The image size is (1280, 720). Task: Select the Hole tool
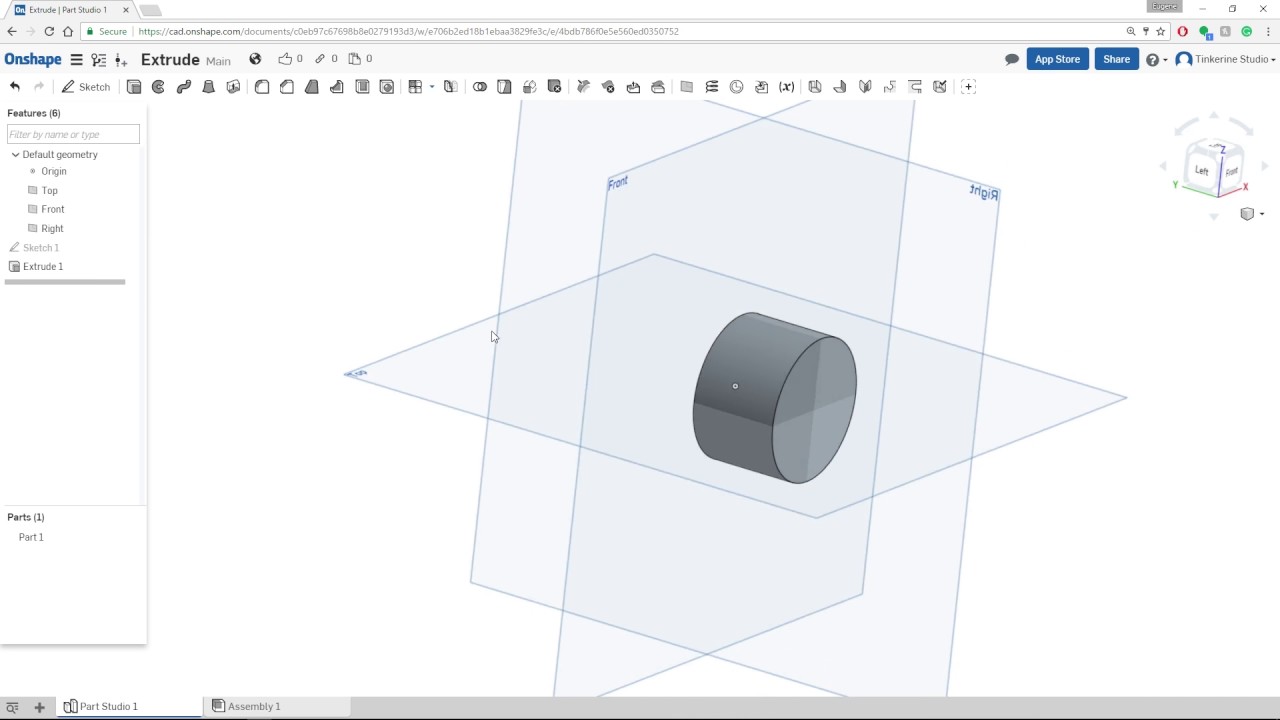387,87
